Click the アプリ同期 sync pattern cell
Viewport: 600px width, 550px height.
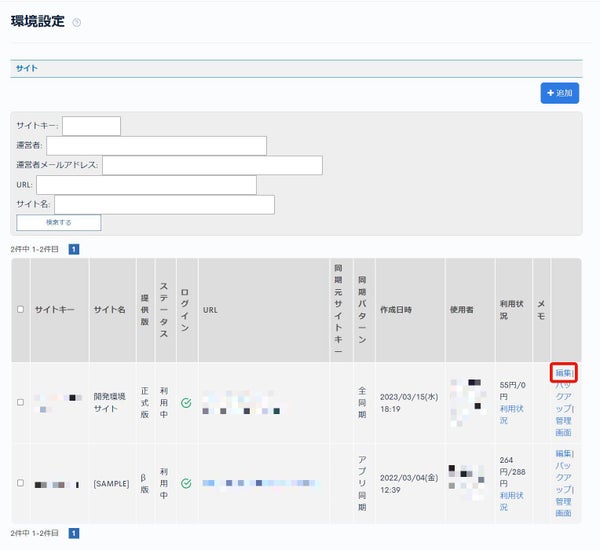362,483
